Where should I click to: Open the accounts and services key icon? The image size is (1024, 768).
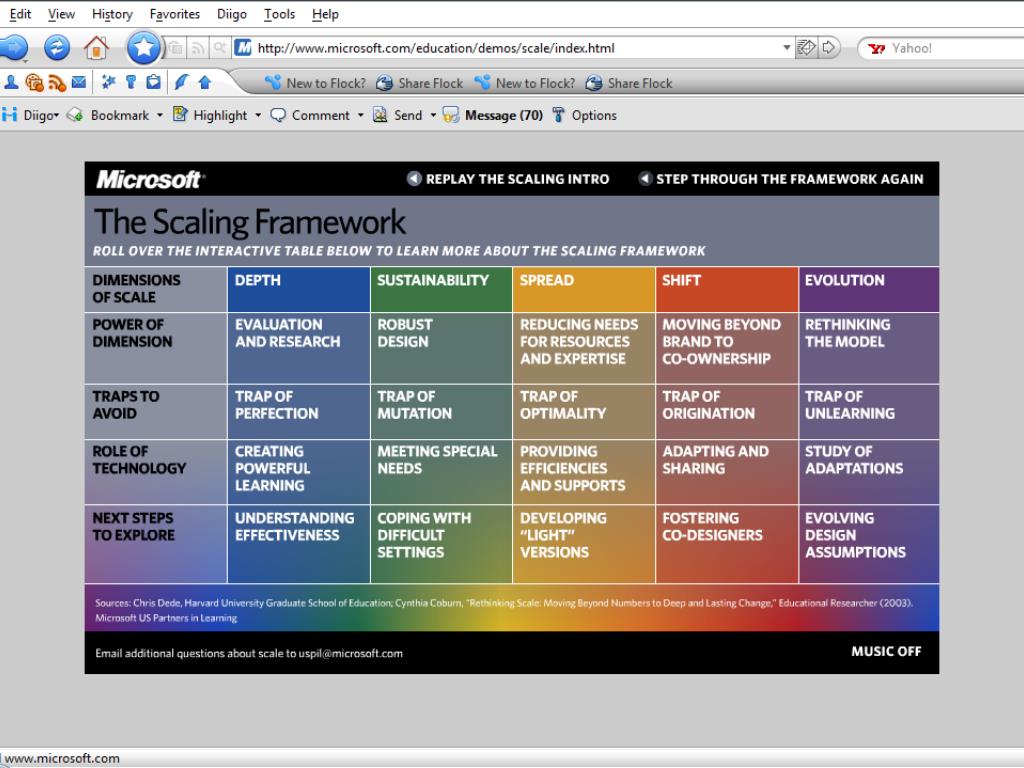[131, 82]
